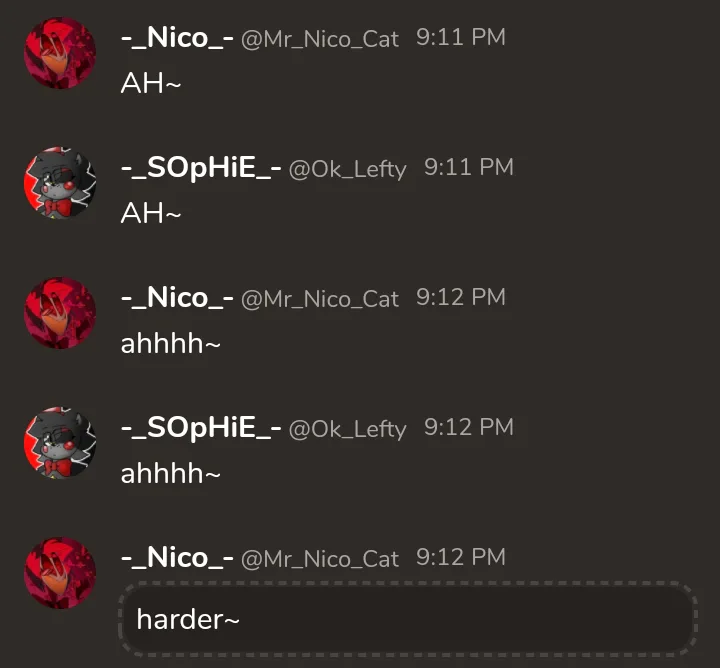Open the -_SOpHiE_- display name at 9:12 PM
The width and height of the screenshot is (720, 668).
point(201,428)
